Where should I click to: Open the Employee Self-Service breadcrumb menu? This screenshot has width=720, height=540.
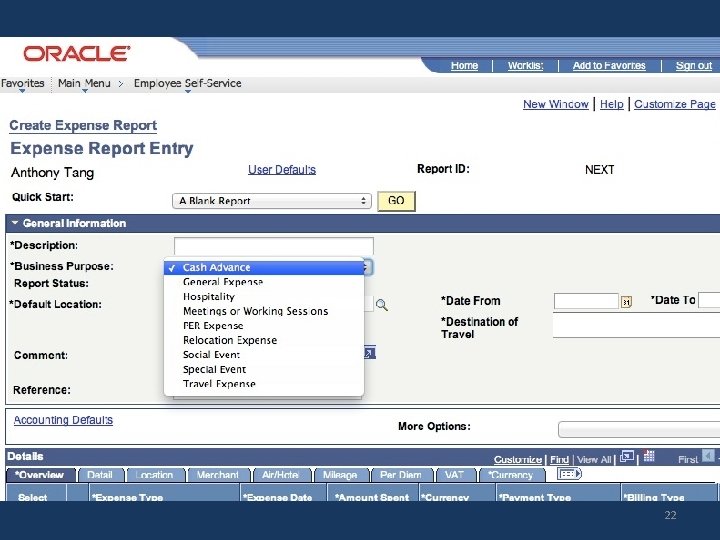click(x=187, y=84)
